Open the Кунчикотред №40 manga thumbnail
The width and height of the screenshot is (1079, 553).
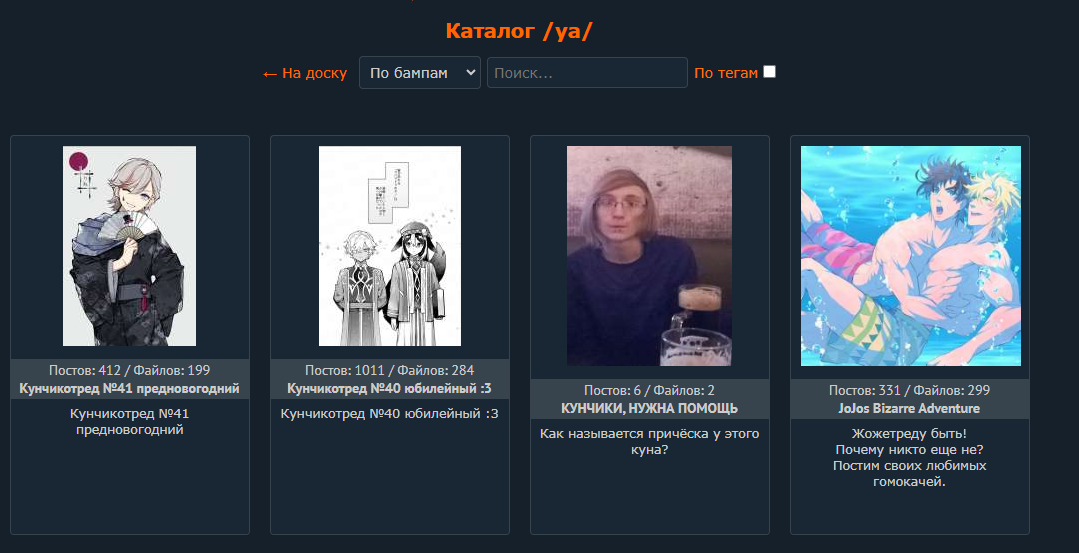(389, 246)
